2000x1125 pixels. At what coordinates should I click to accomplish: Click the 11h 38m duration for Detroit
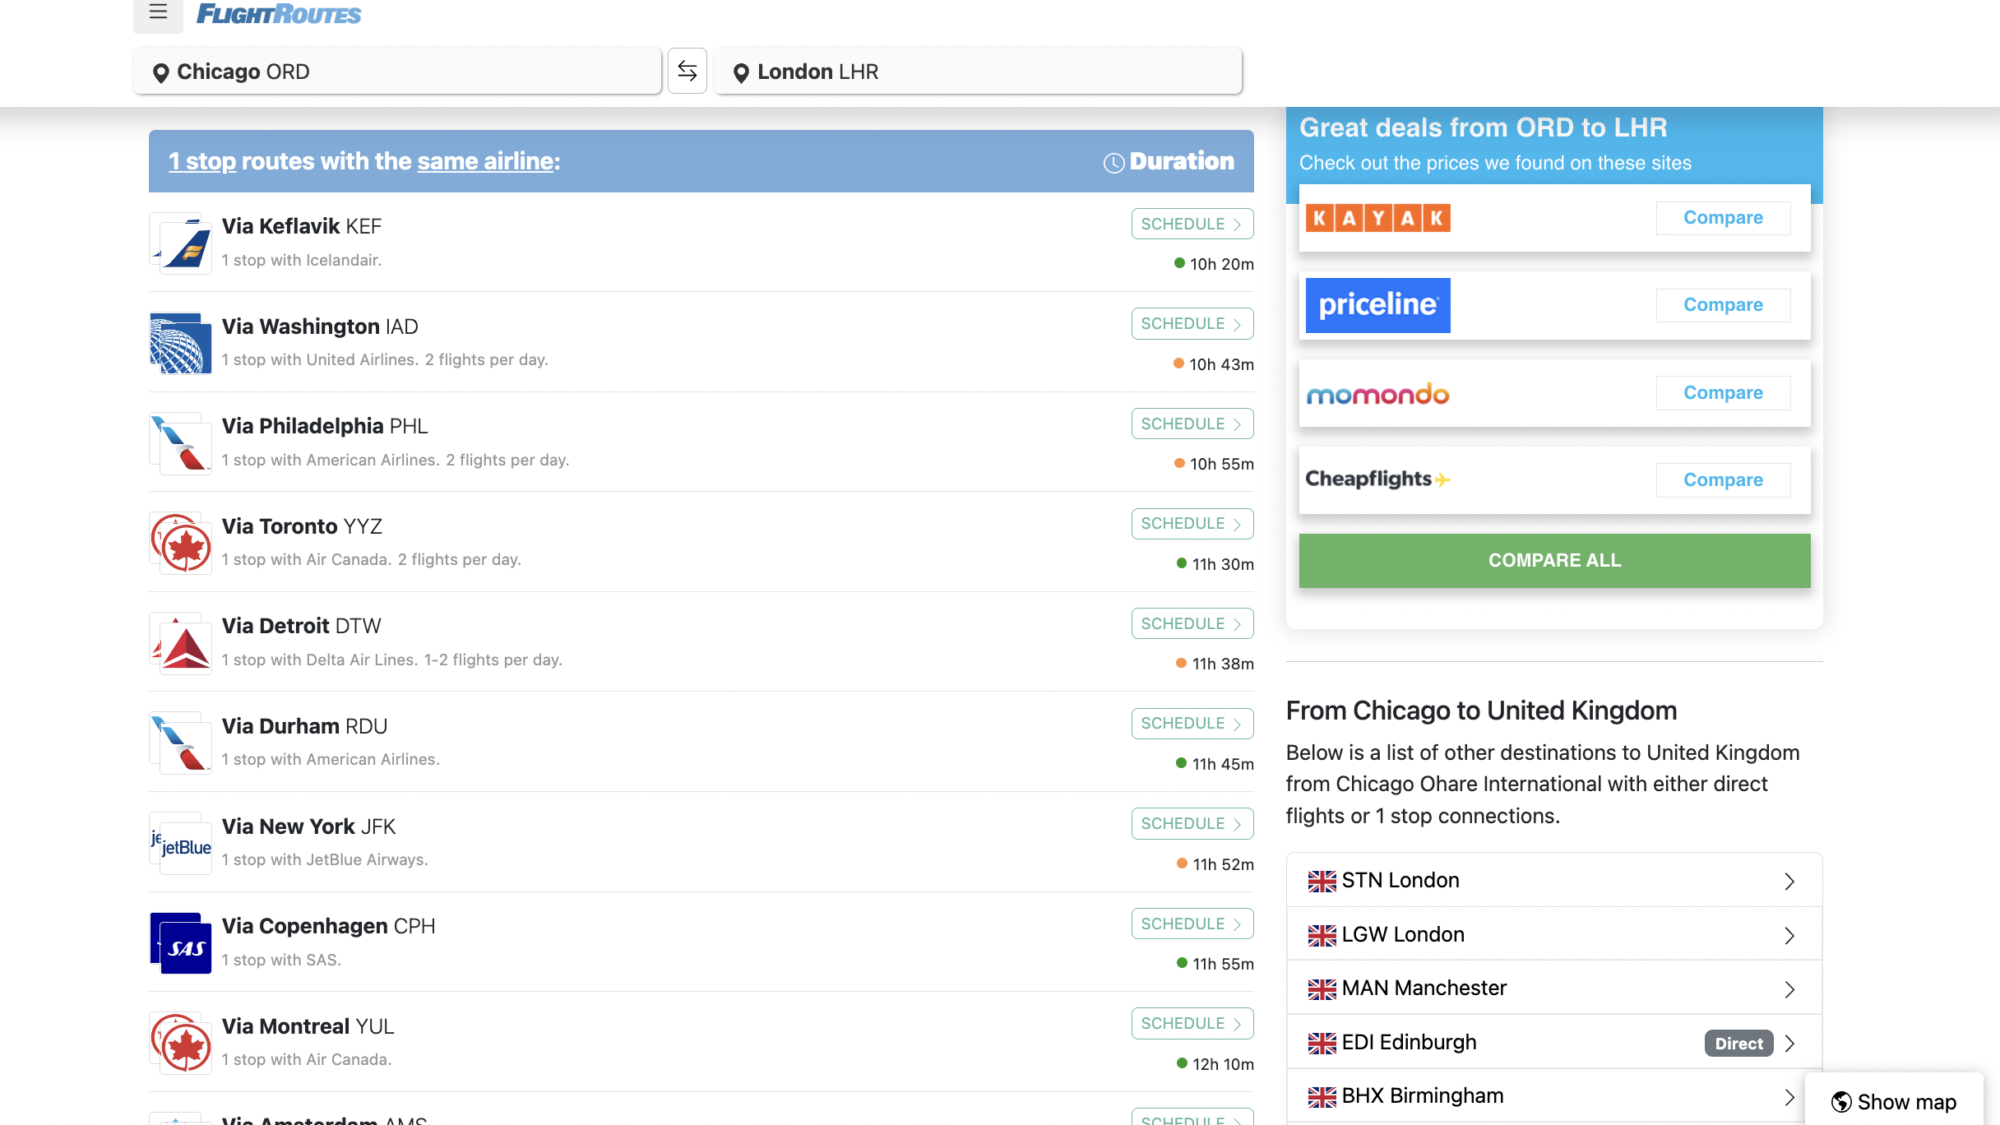[1222, 664]
